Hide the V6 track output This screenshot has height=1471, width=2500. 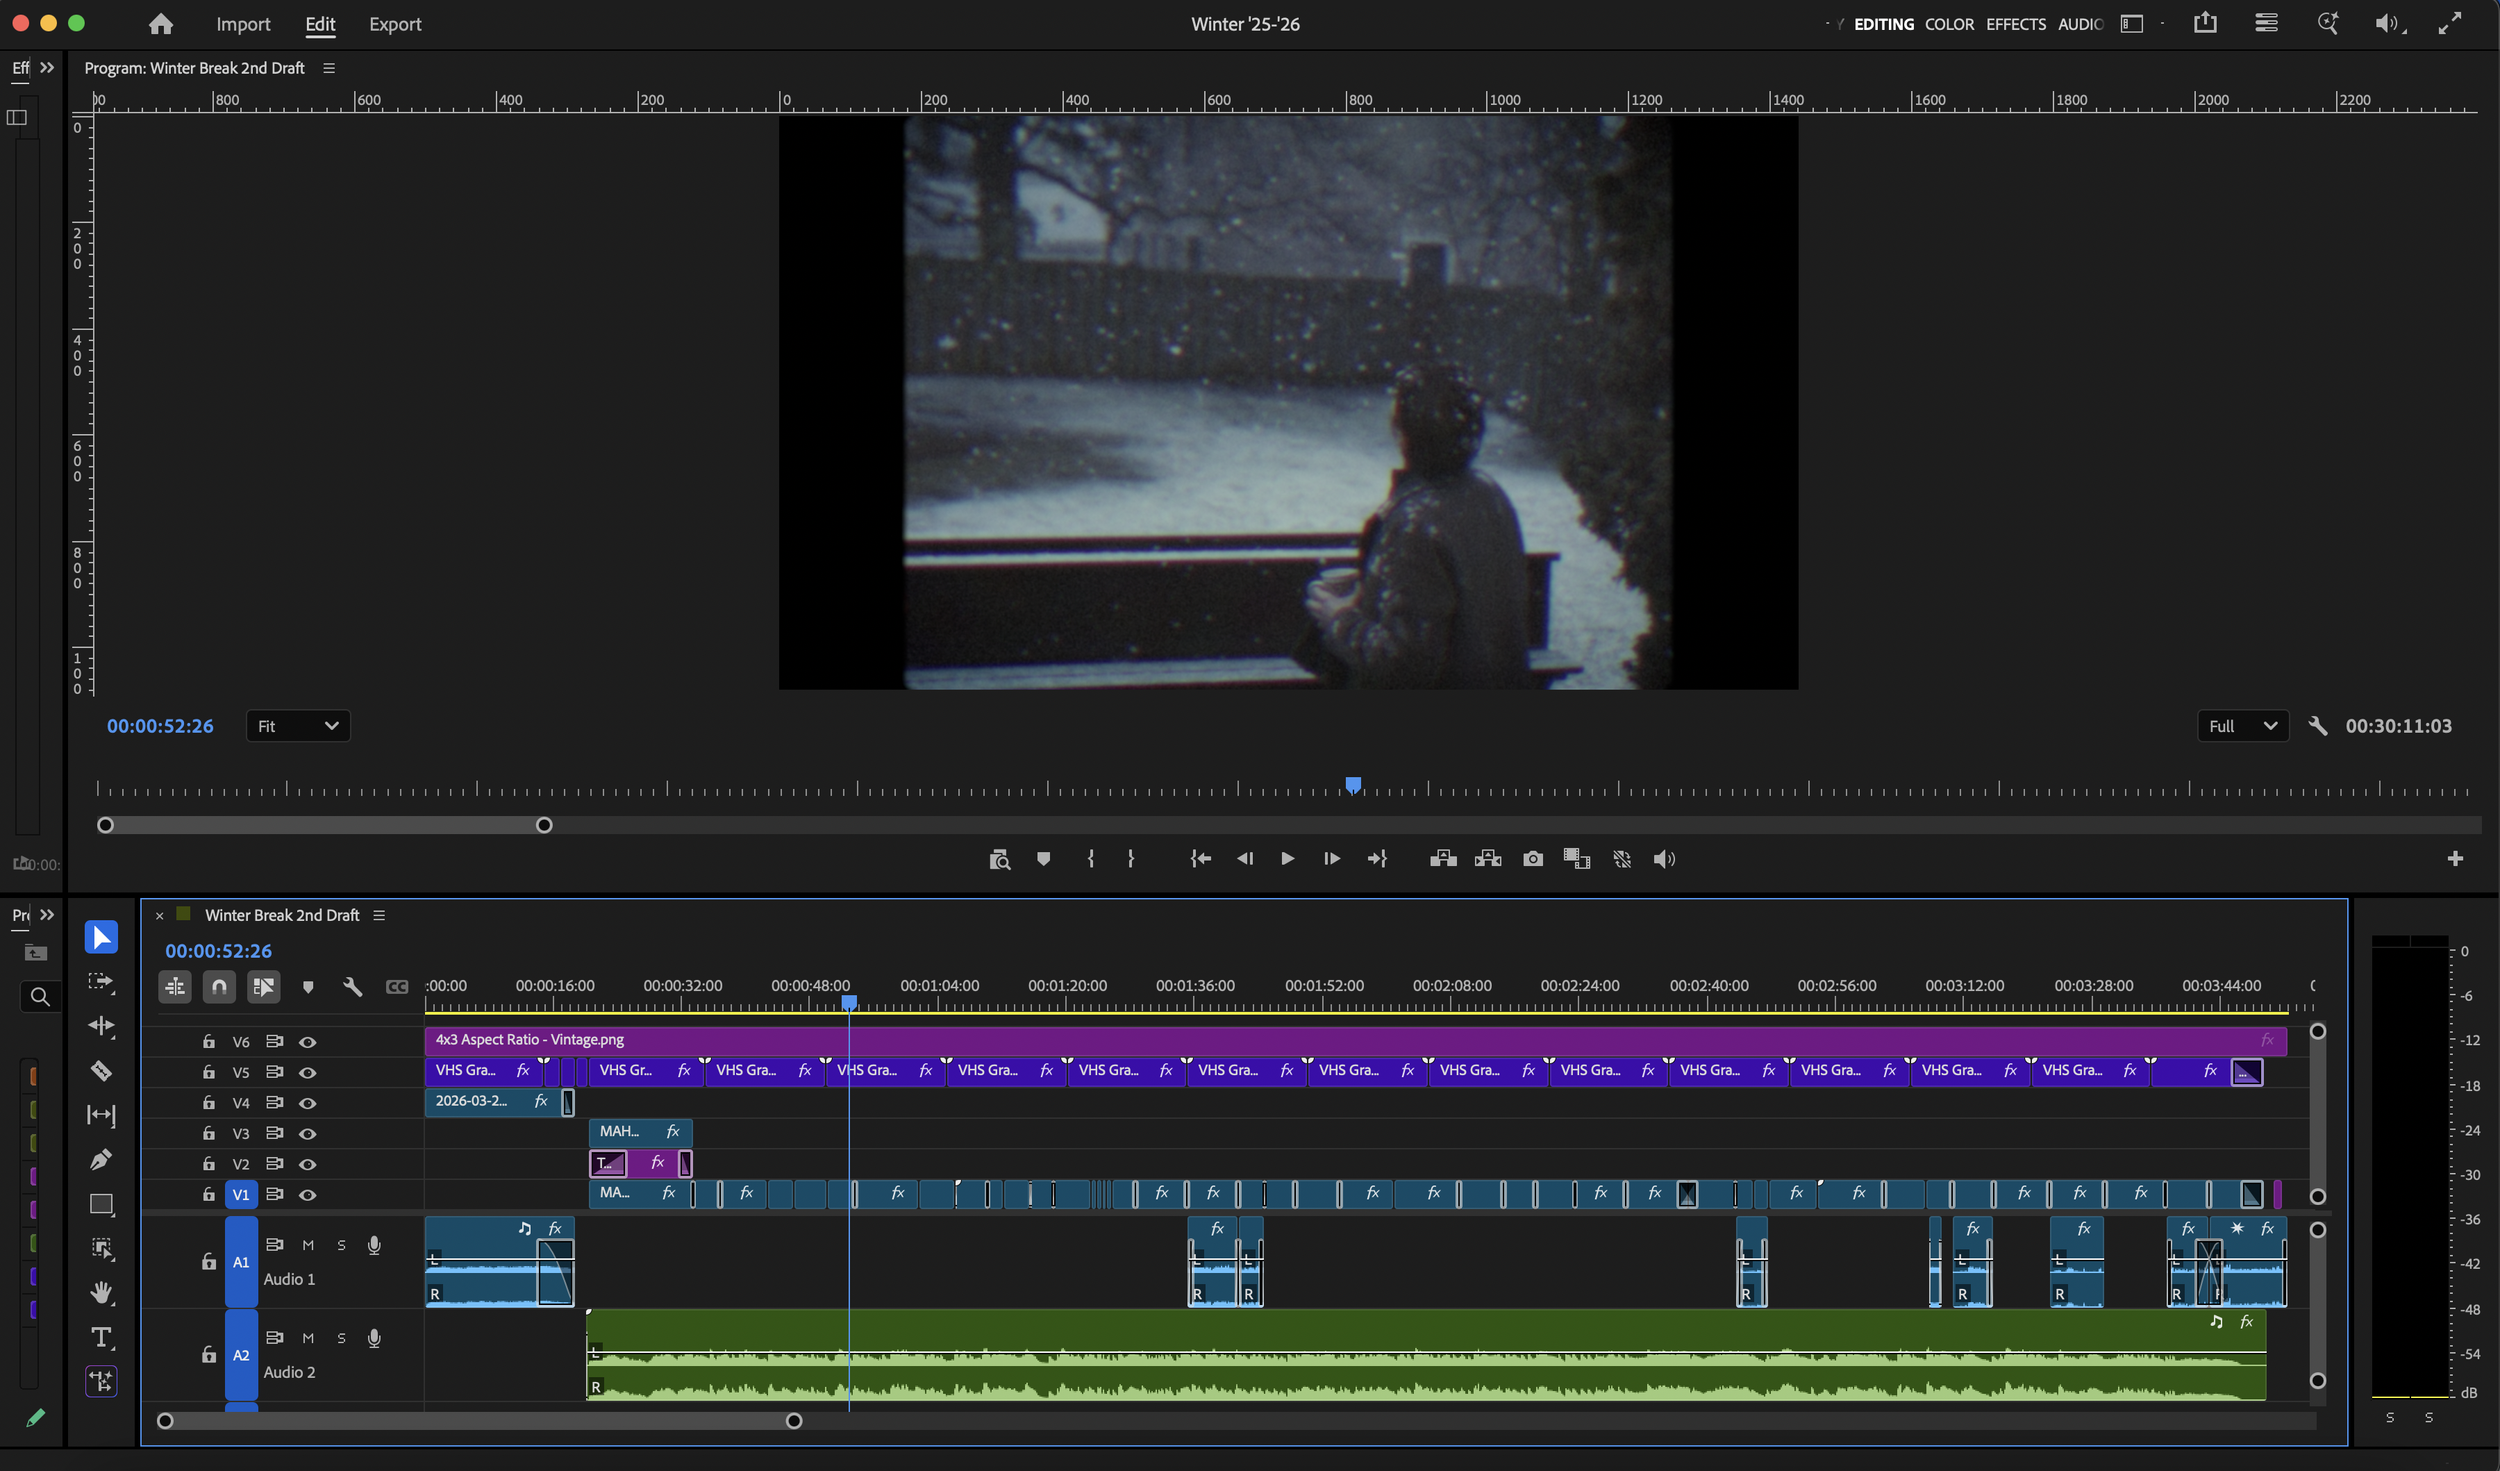tap(308, 1042)
